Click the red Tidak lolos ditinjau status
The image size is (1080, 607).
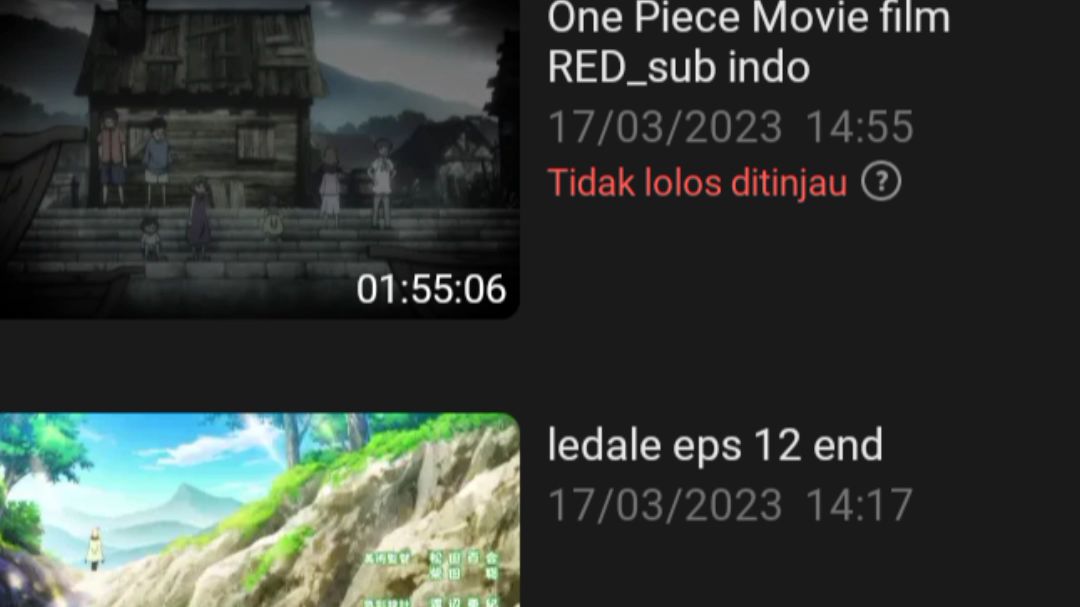click(x=697, y=183)
